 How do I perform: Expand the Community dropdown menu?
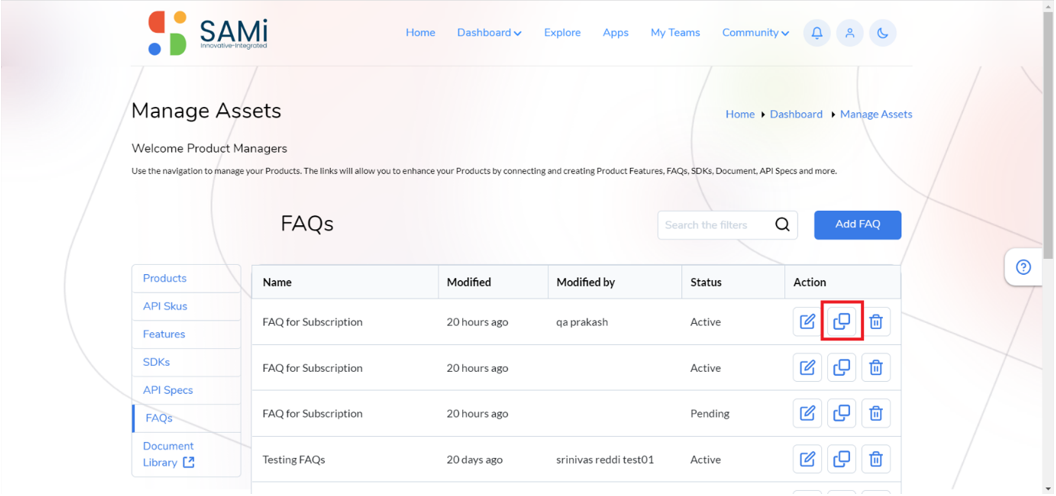pos(756,32)
